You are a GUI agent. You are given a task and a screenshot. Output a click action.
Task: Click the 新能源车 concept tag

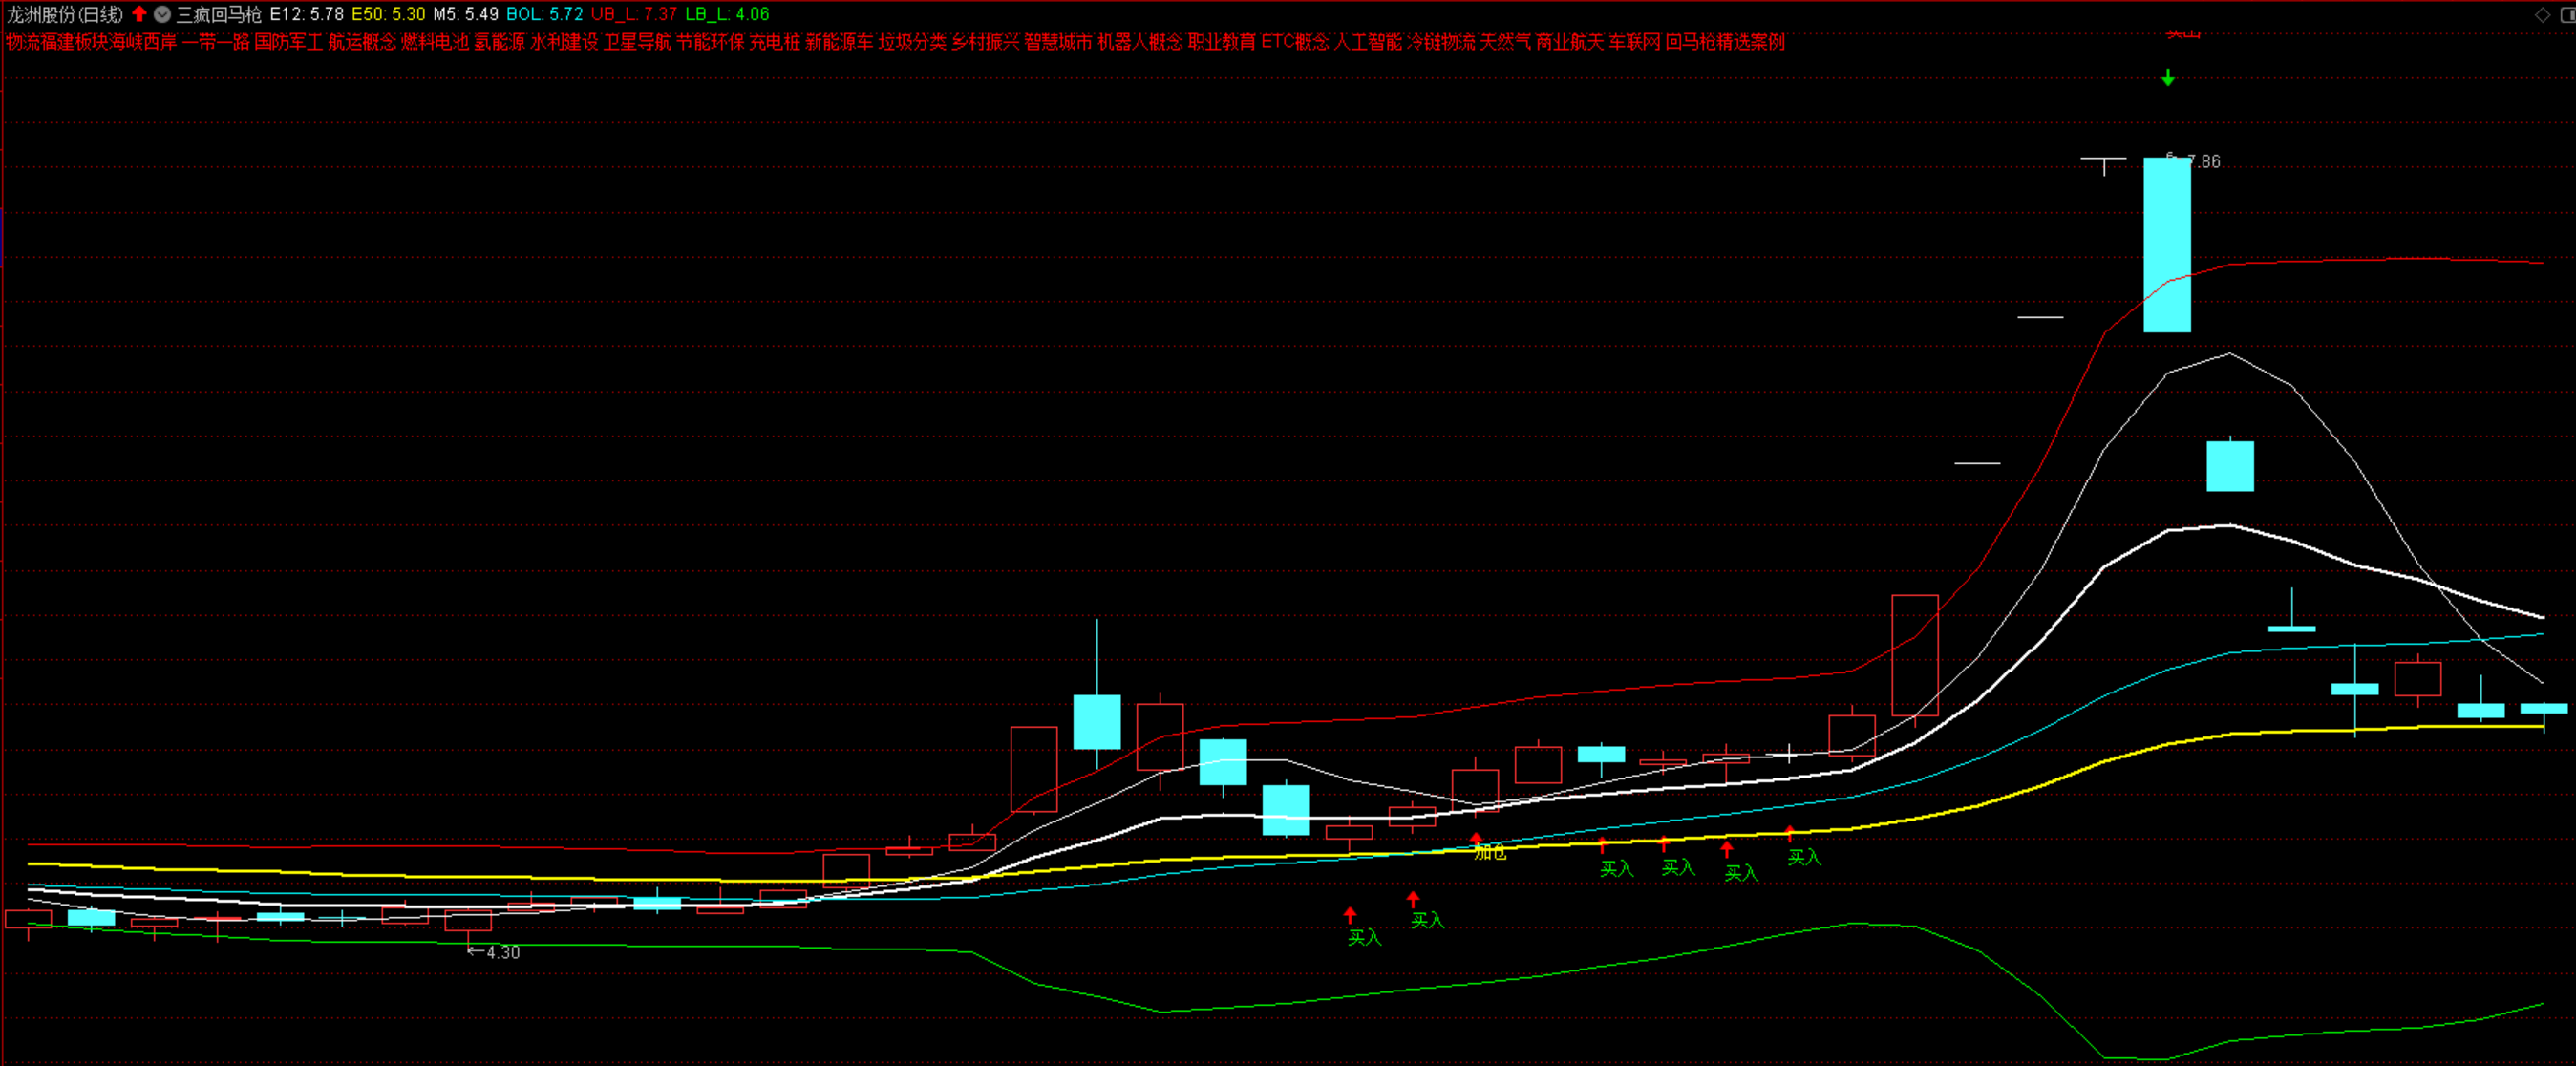pyautogui.click(x=838, y=41)
